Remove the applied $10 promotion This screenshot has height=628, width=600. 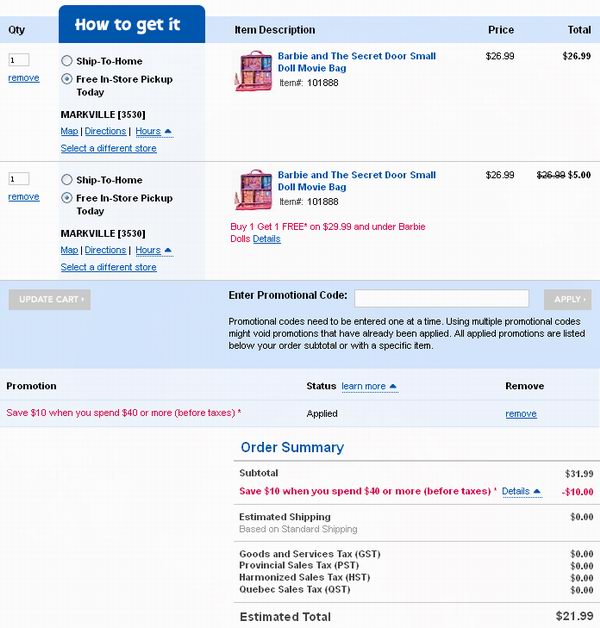tap(521, 414)
